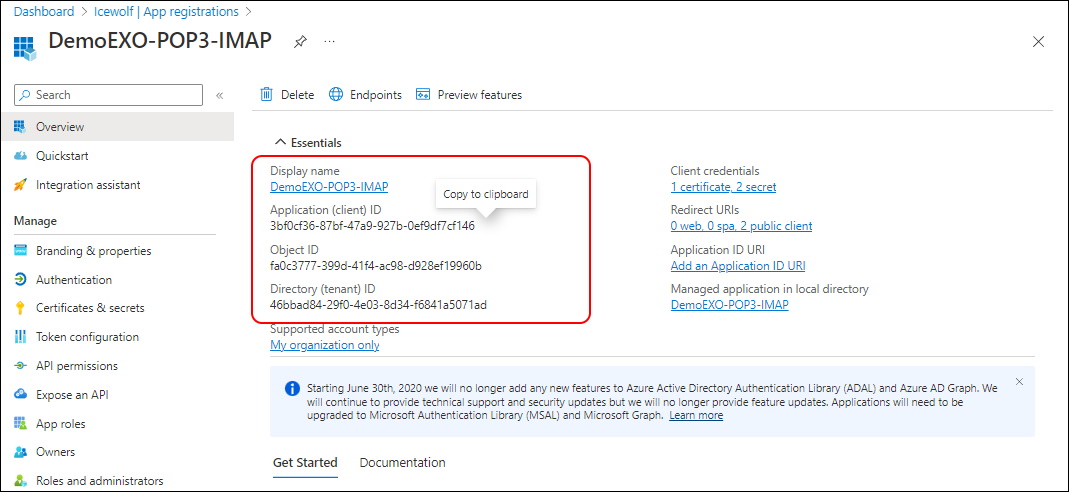1069x492 pixels.
Task: Open the DemoEXO-POP3-IMAP display name link
Action: (329, 186)
